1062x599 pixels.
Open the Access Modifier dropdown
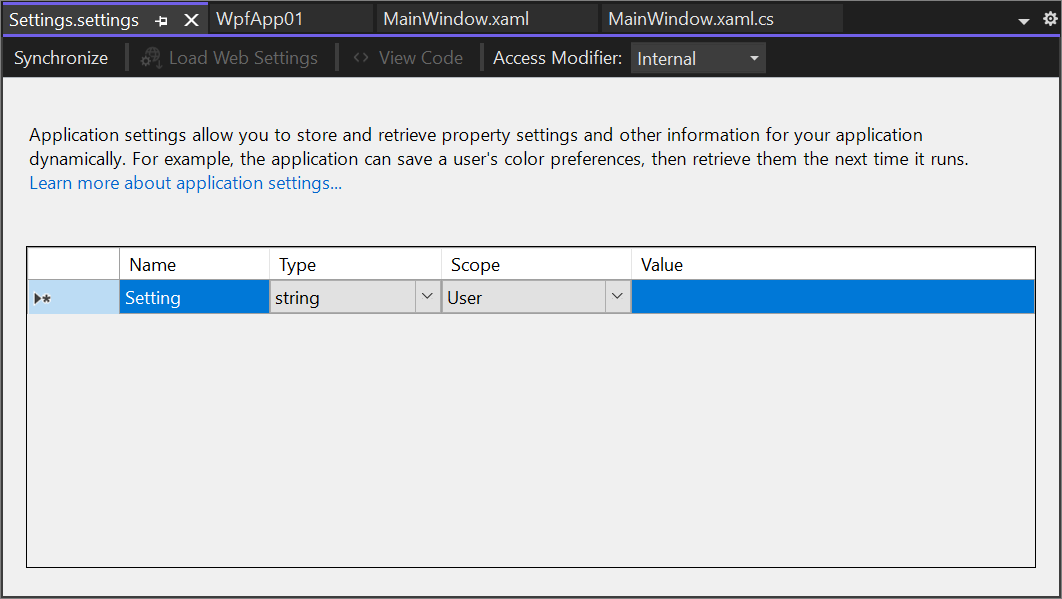click(755, 58)
